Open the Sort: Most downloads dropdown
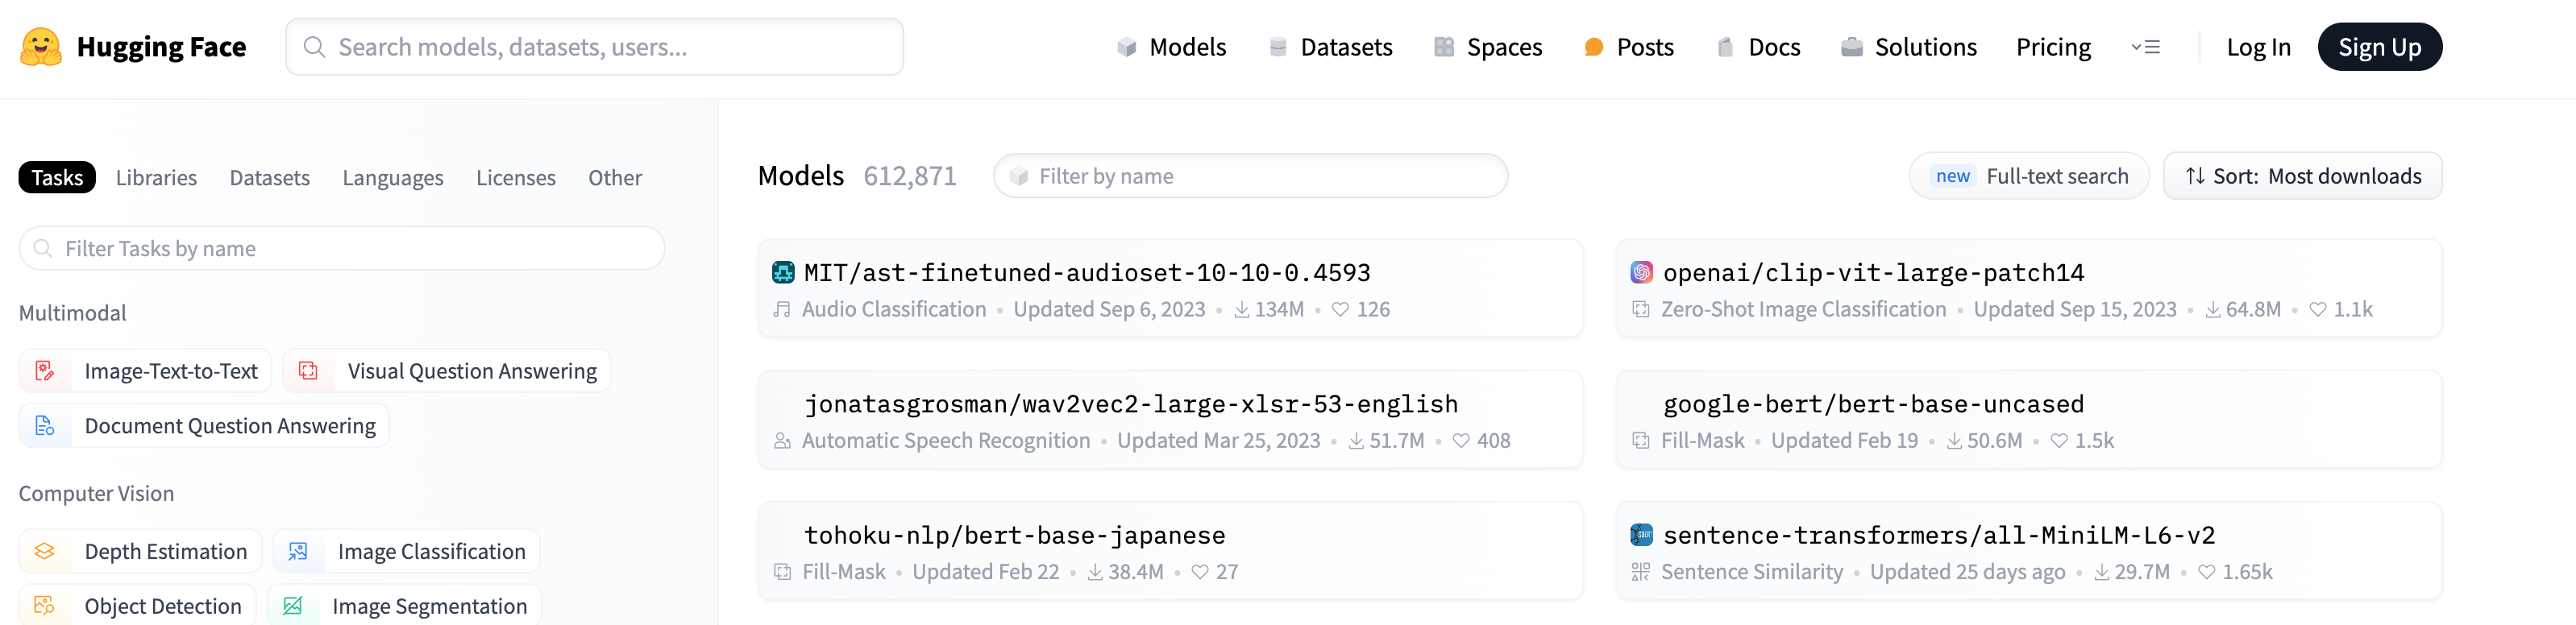The width and height of the screenshot is (2576, 625). click(x=2302, y=176)
